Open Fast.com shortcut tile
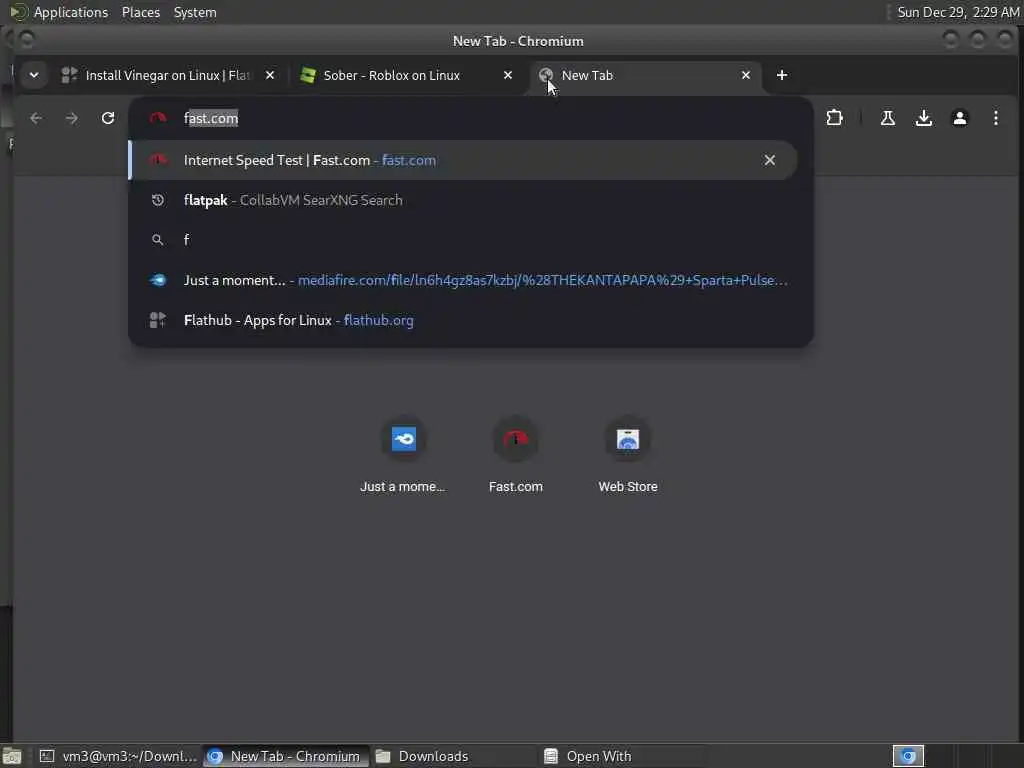The width and height of the screenshot is (1024, 768). click(x=515, y=454)
